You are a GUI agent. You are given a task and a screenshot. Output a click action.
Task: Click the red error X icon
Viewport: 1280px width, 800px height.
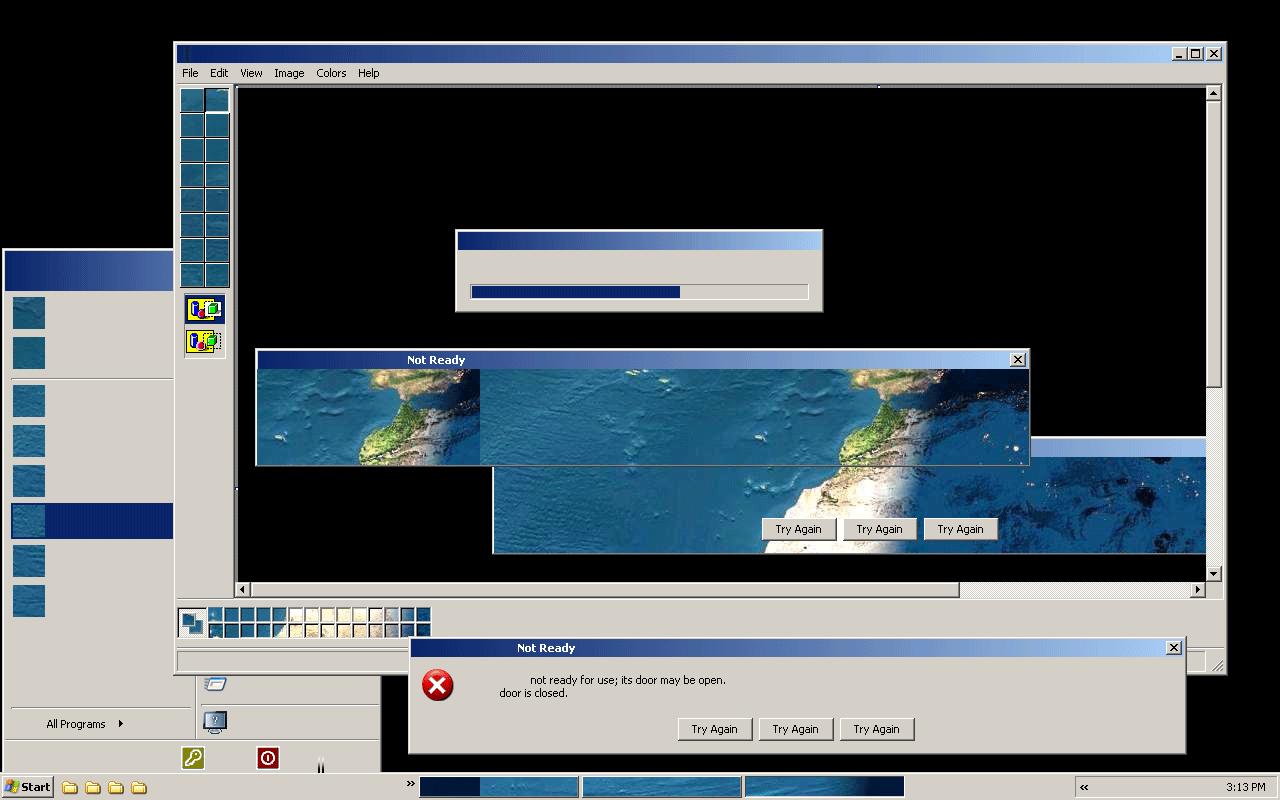click(437, 685)
